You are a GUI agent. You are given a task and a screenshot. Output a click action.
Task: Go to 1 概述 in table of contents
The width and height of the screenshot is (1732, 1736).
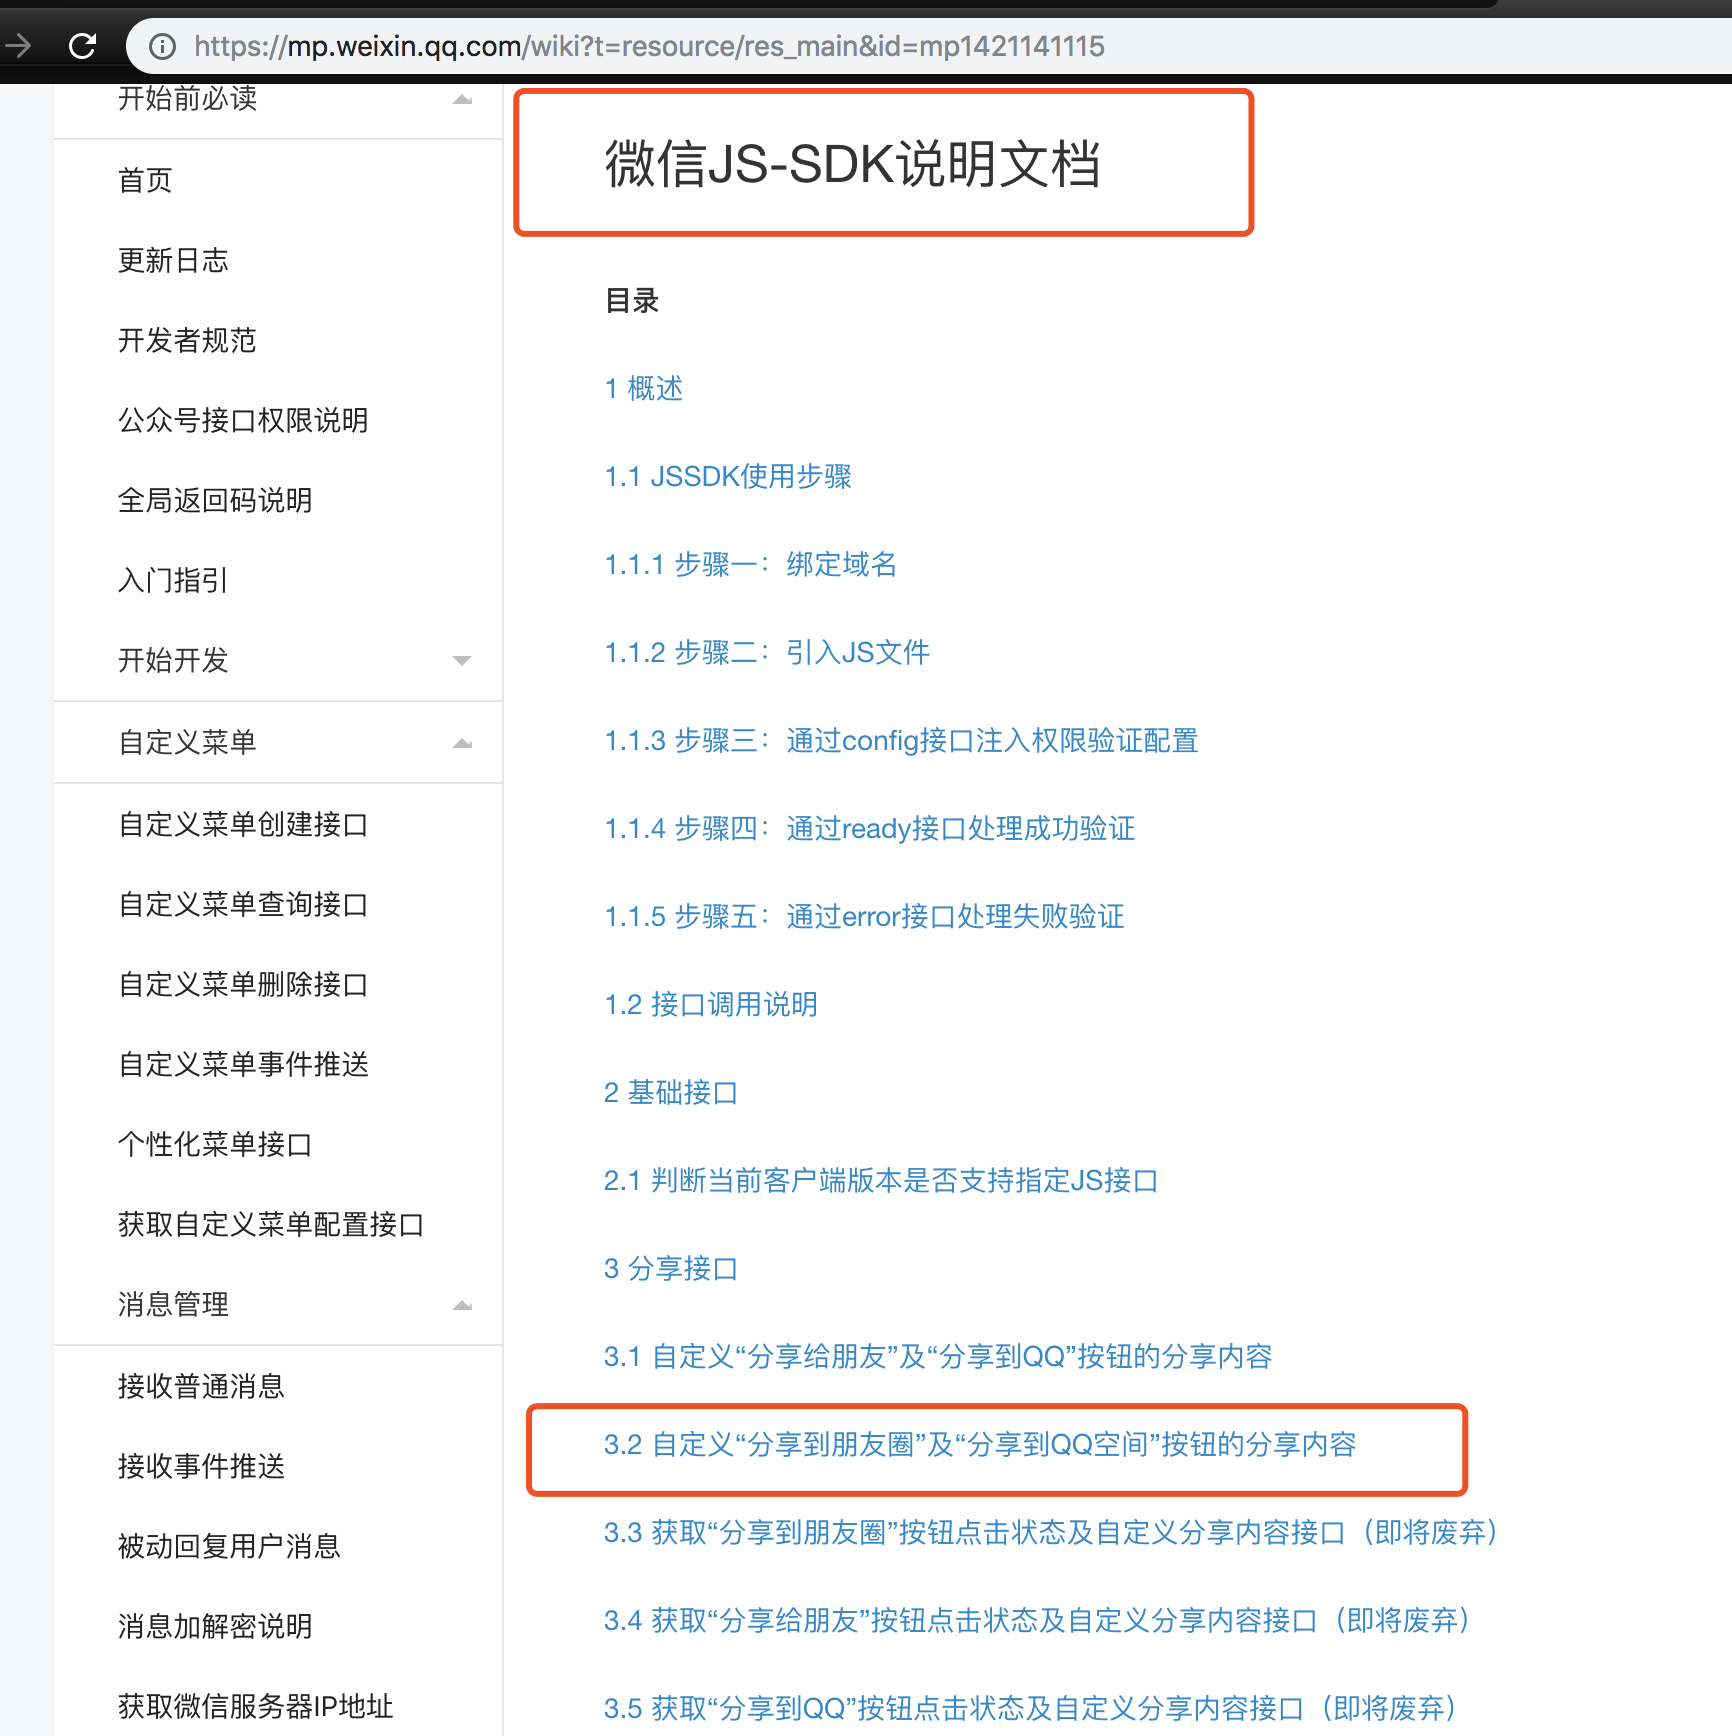(x=643, y=388)
